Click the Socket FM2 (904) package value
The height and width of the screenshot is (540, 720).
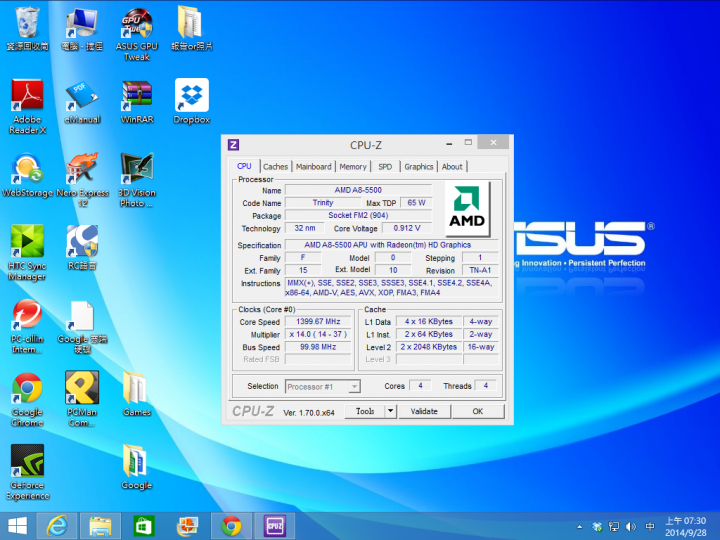[358, 215]
